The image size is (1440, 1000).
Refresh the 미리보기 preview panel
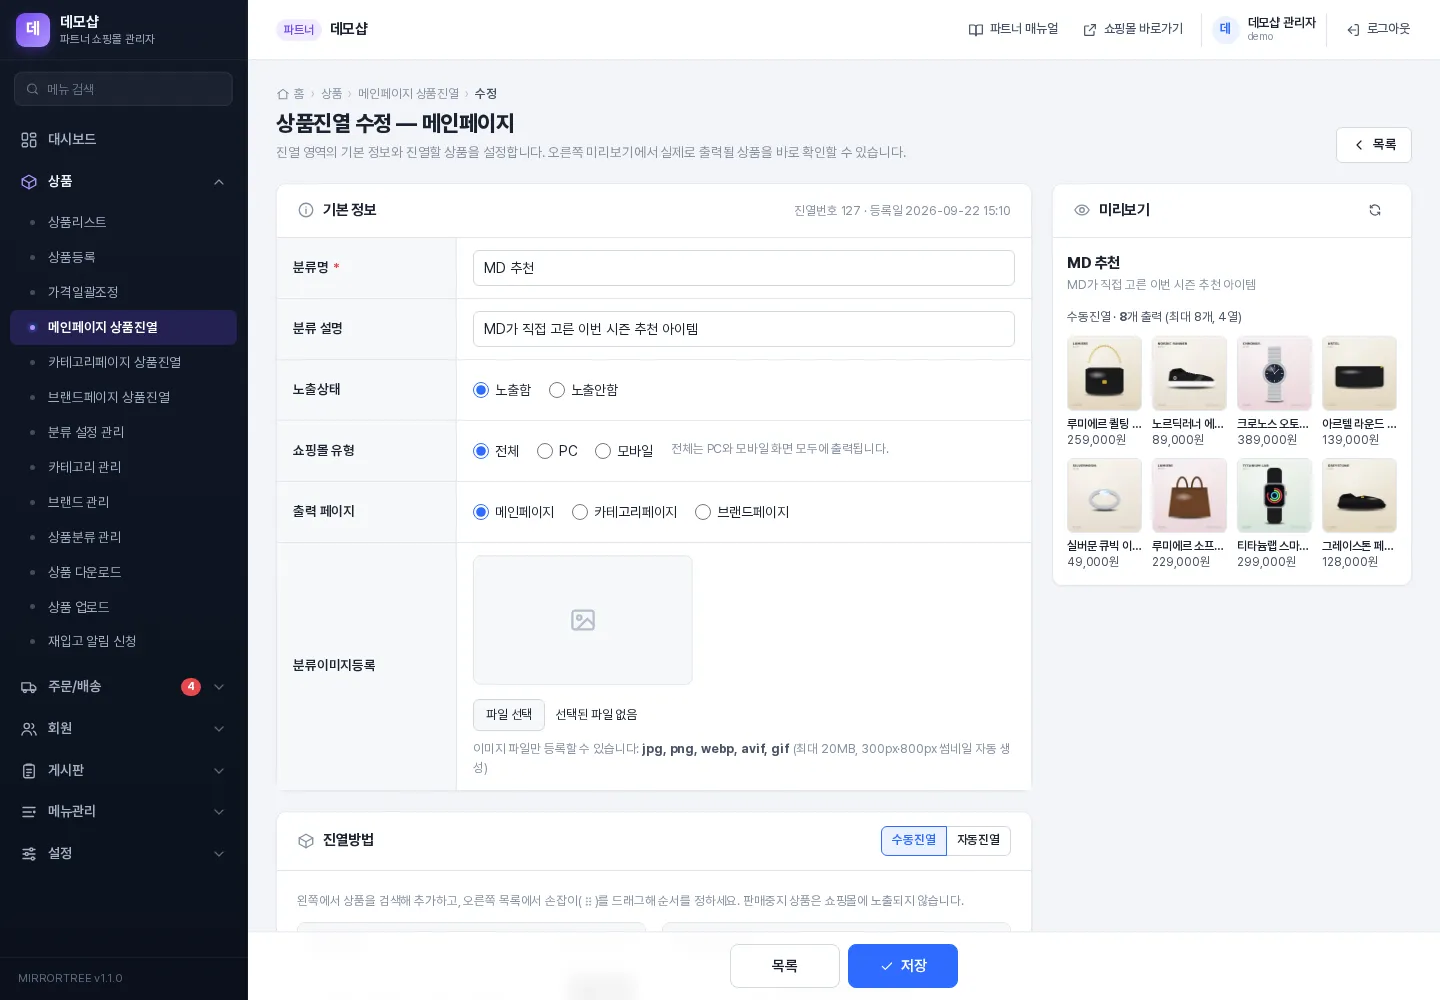click(x=1375, y=210)
